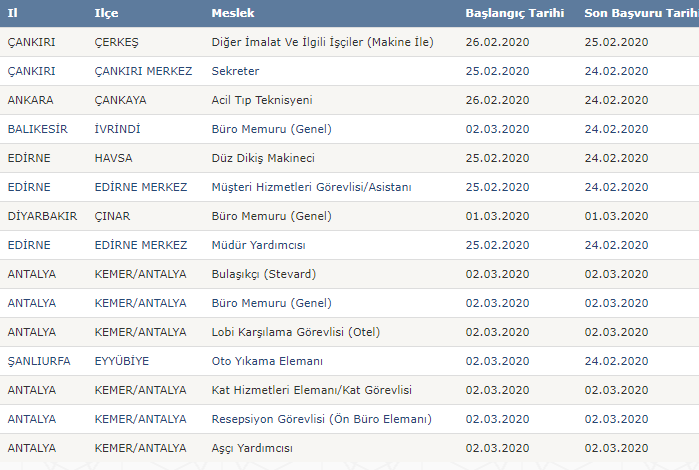Open Kat Hizmetleri Elemanı/Kat Görevlisi listing

click(312, 390)
